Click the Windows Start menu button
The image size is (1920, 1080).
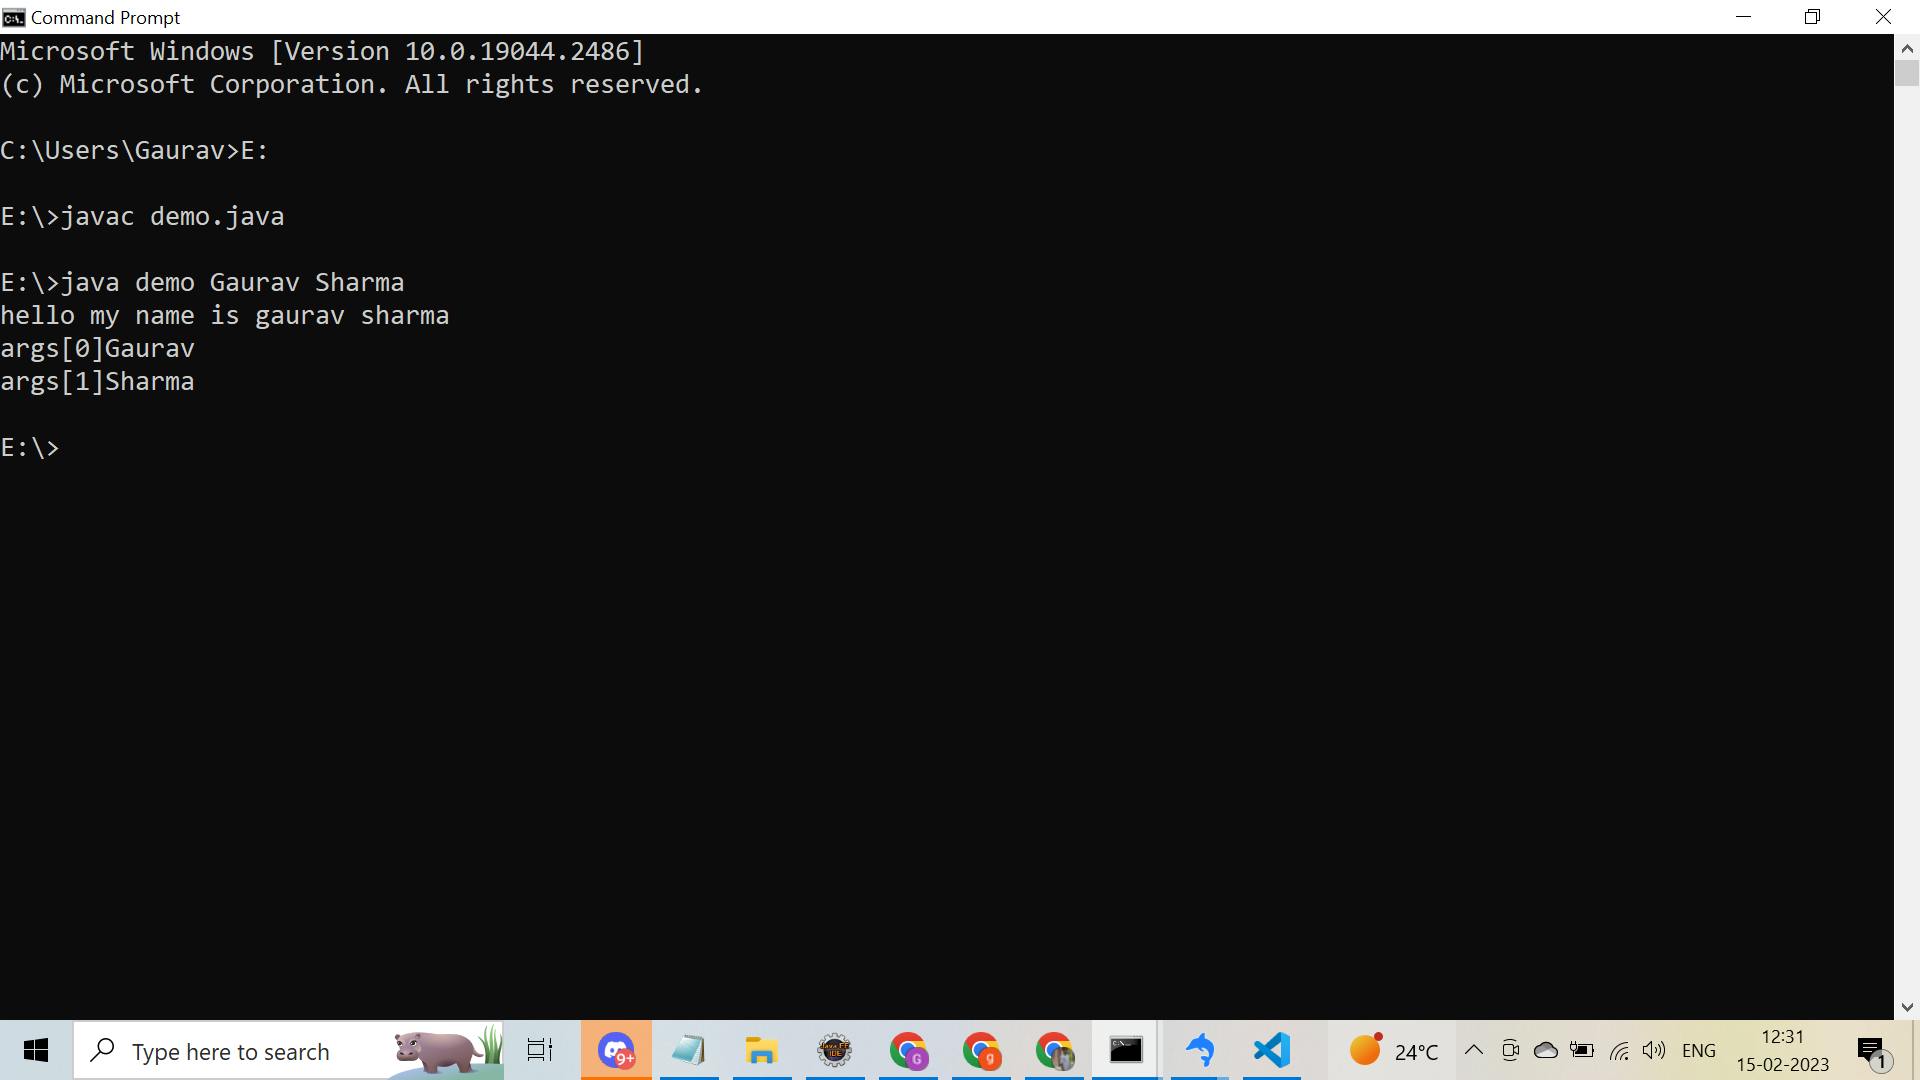tap(36, 1050)
